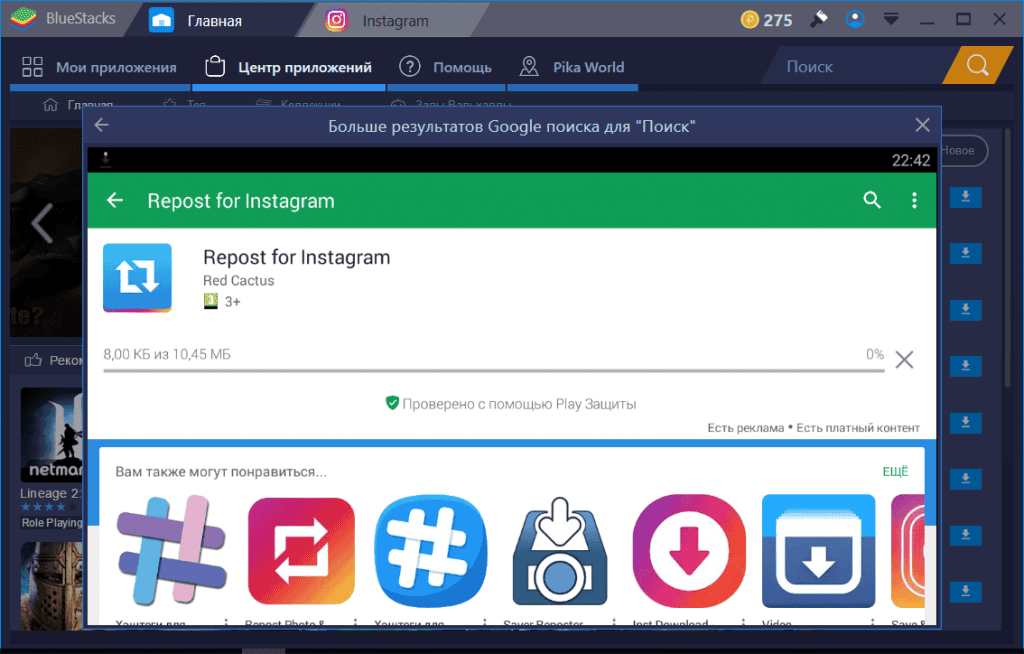Open the blue rounded hashtag app
Image resolution: width=1024 pixels, height=654 pixels.
(430, 550)
